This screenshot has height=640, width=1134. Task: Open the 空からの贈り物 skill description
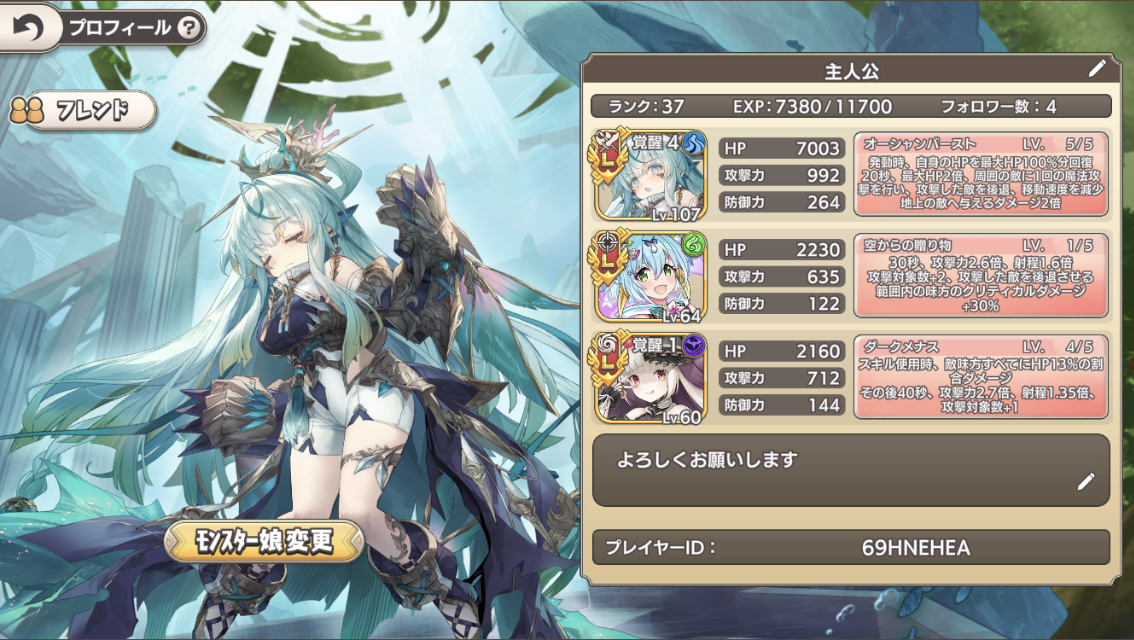coord(981,276)
